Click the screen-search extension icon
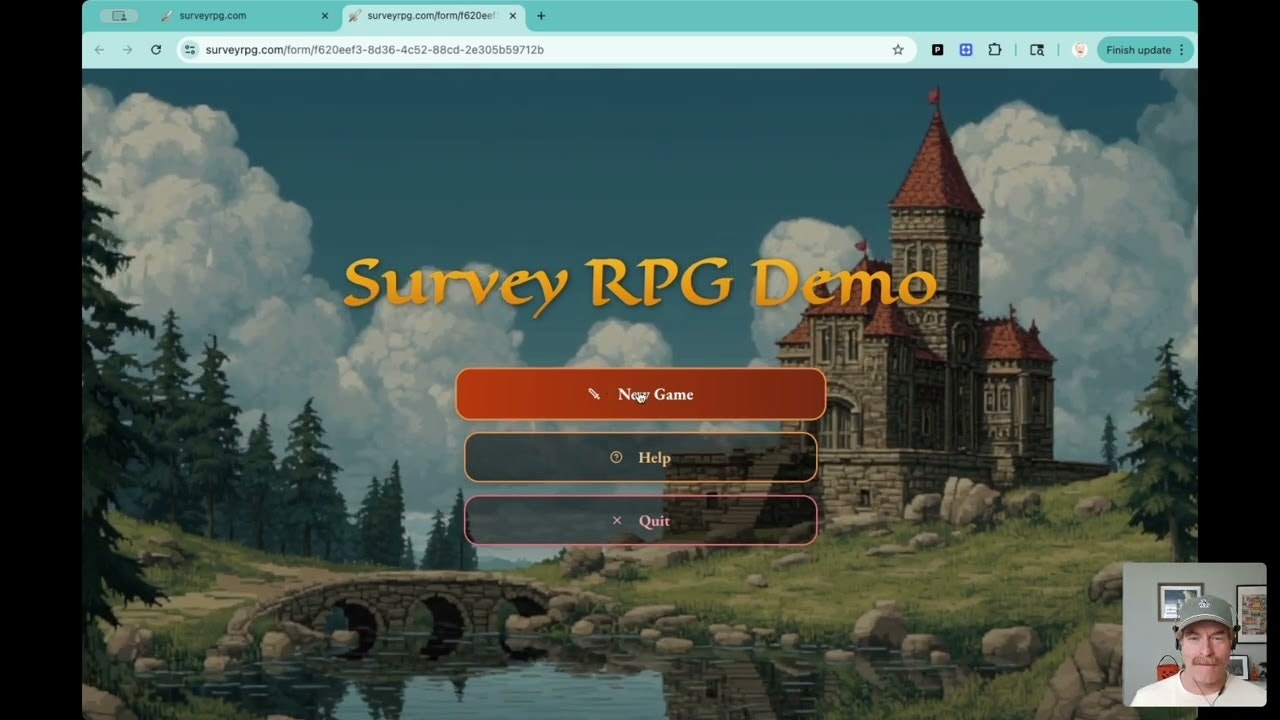This screenshot has width=1280, height=720. click(1037, 49)
